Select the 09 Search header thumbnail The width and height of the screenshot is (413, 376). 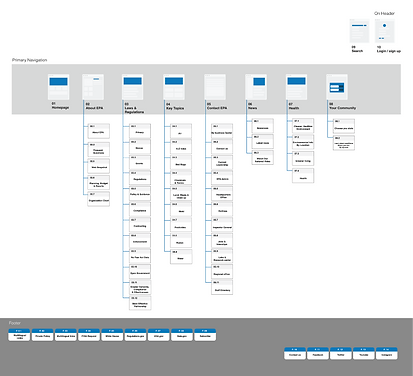(359, 31)
